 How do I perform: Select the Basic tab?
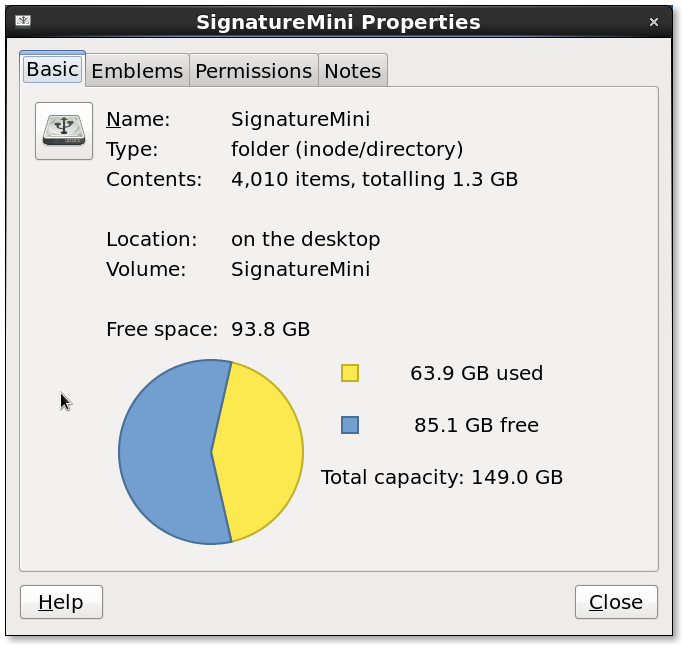tap(52, 69)
